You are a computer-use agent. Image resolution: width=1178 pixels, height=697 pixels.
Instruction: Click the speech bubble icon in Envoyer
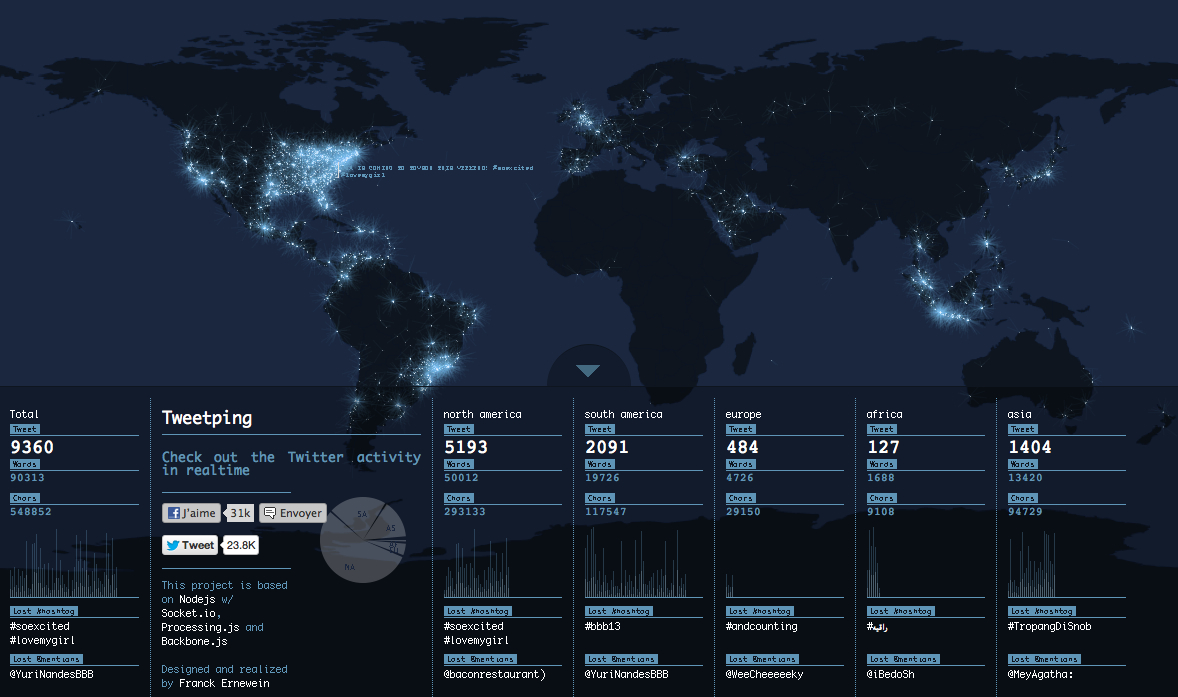[x=270, y=513]
